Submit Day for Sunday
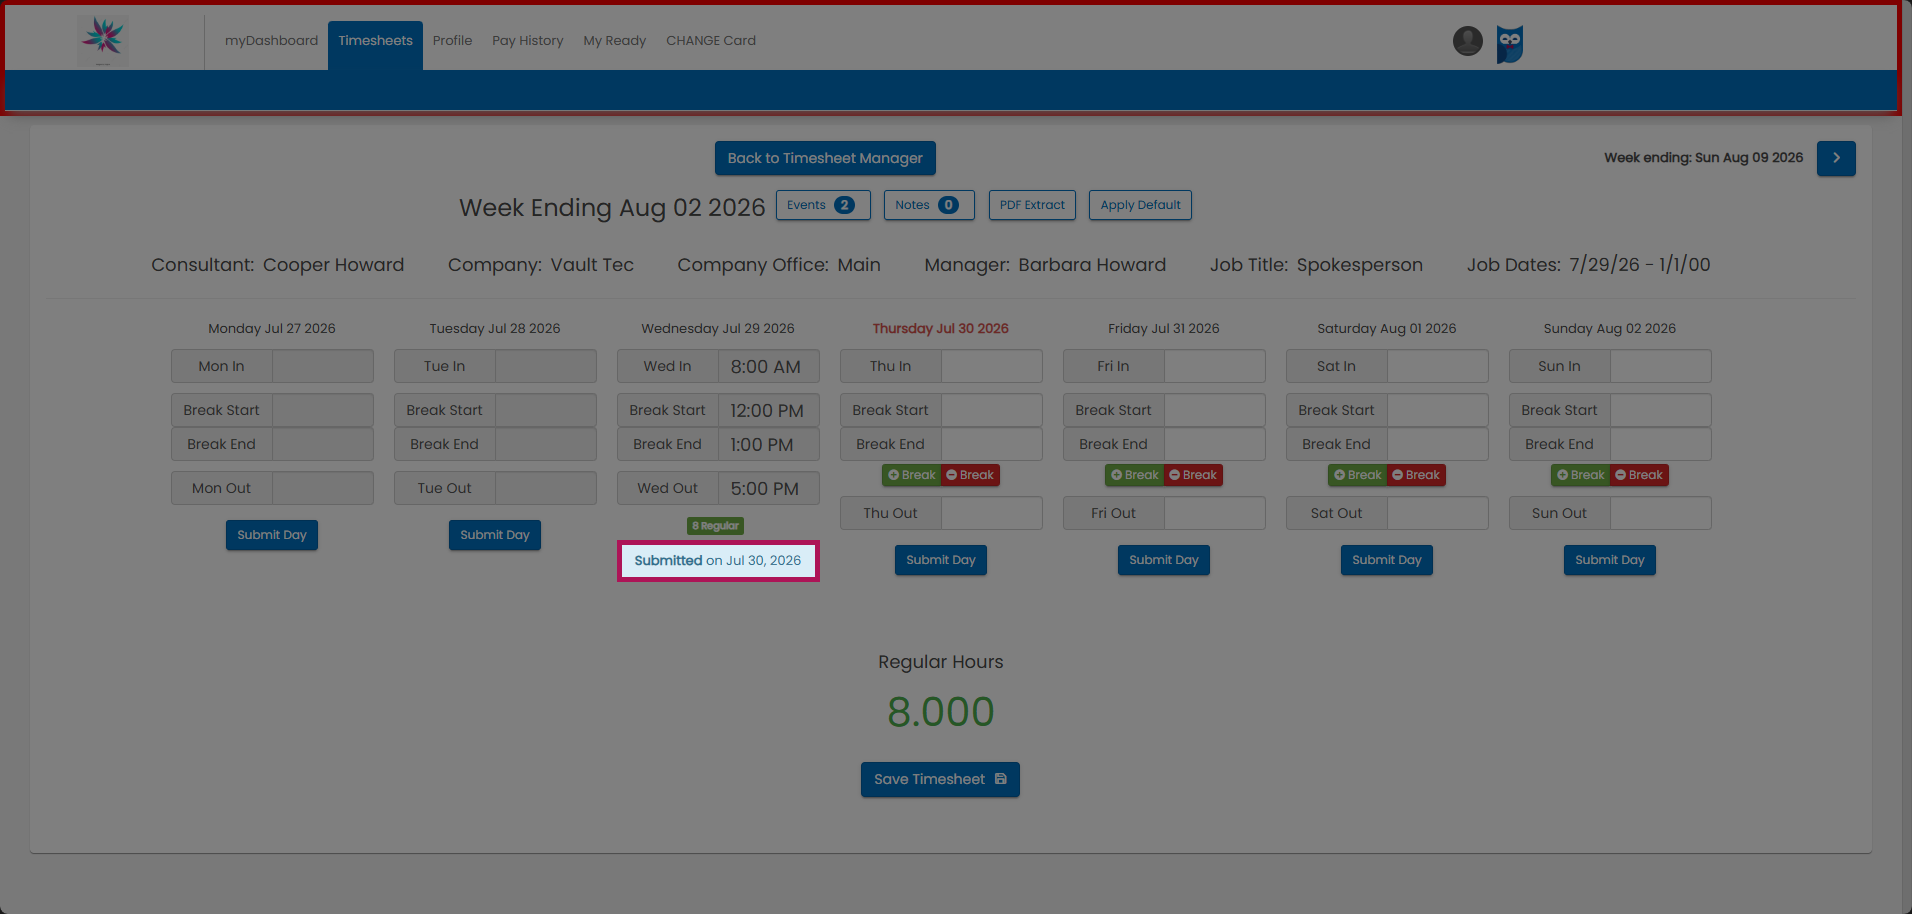Viewport: 1912px width, 914px height. click(1610, 560)
